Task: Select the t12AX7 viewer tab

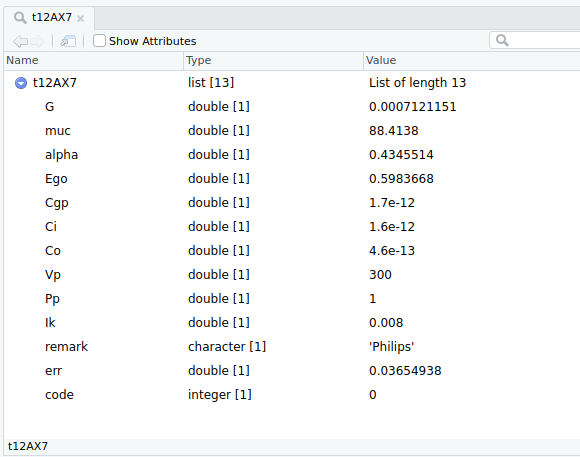Action: 49,18
